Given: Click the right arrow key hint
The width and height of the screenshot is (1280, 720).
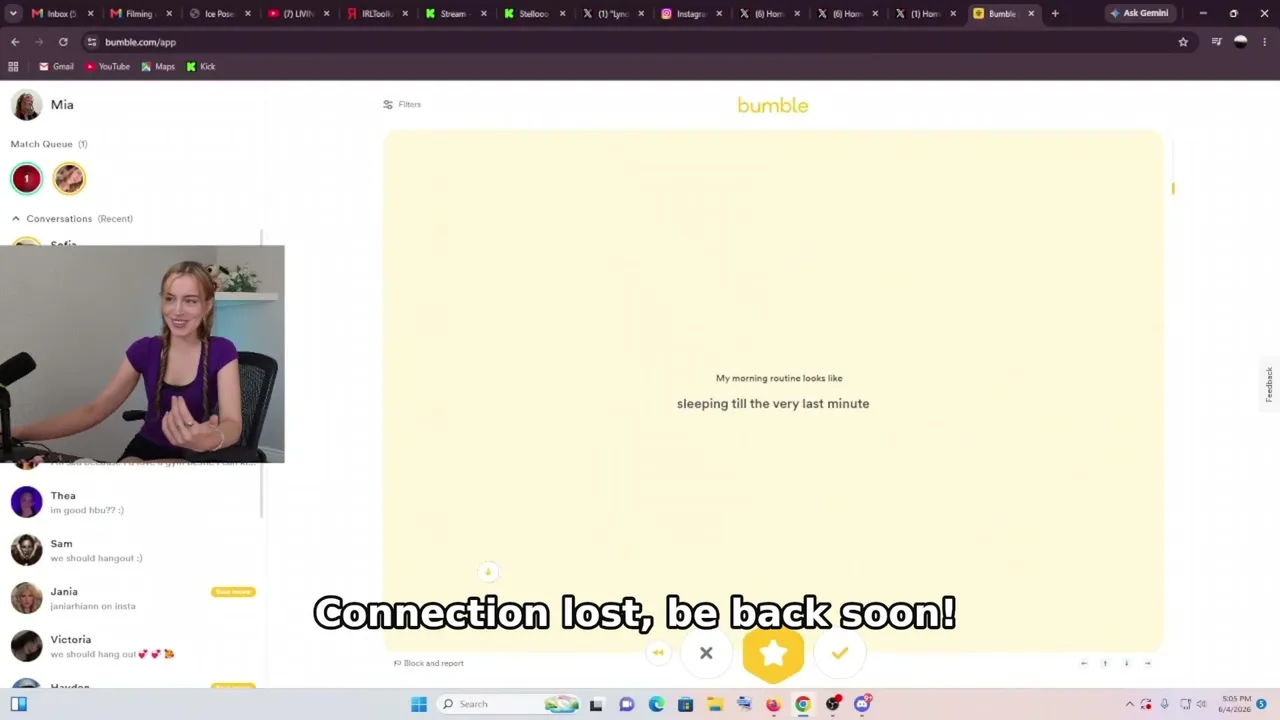Looking at the screenshot, I should (1147, 663).
